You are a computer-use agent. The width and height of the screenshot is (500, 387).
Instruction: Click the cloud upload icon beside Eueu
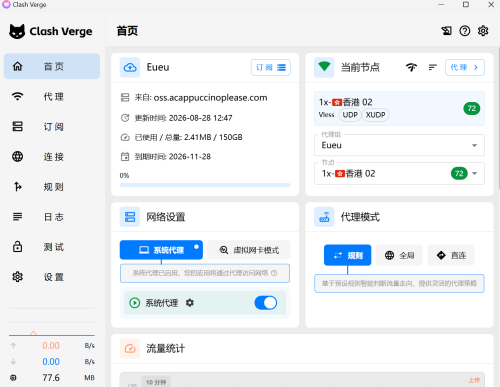130,67
